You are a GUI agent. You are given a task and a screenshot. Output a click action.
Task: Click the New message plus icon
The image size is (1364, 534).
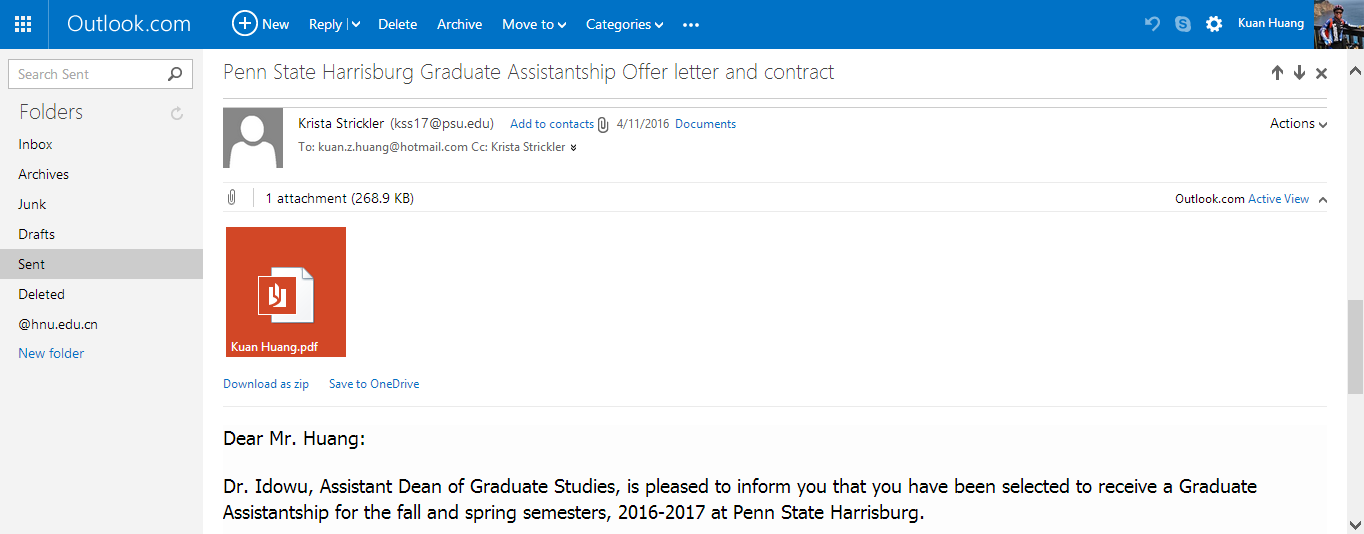244,24
